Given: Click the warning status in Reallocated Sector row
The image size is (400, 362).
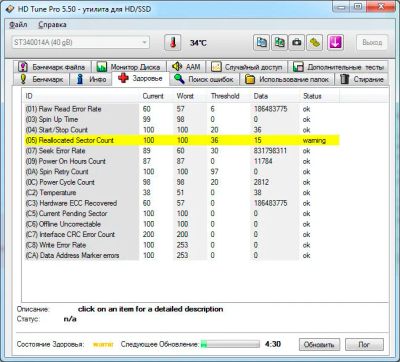Looking at the screenshot, I should click(314, 141).
